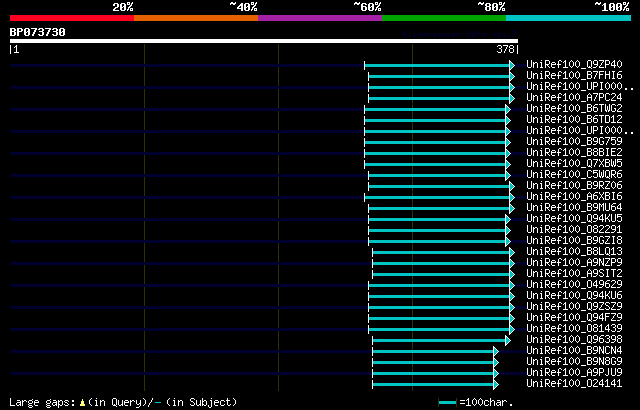Click the white BP073730 query sequence bar

264,41
